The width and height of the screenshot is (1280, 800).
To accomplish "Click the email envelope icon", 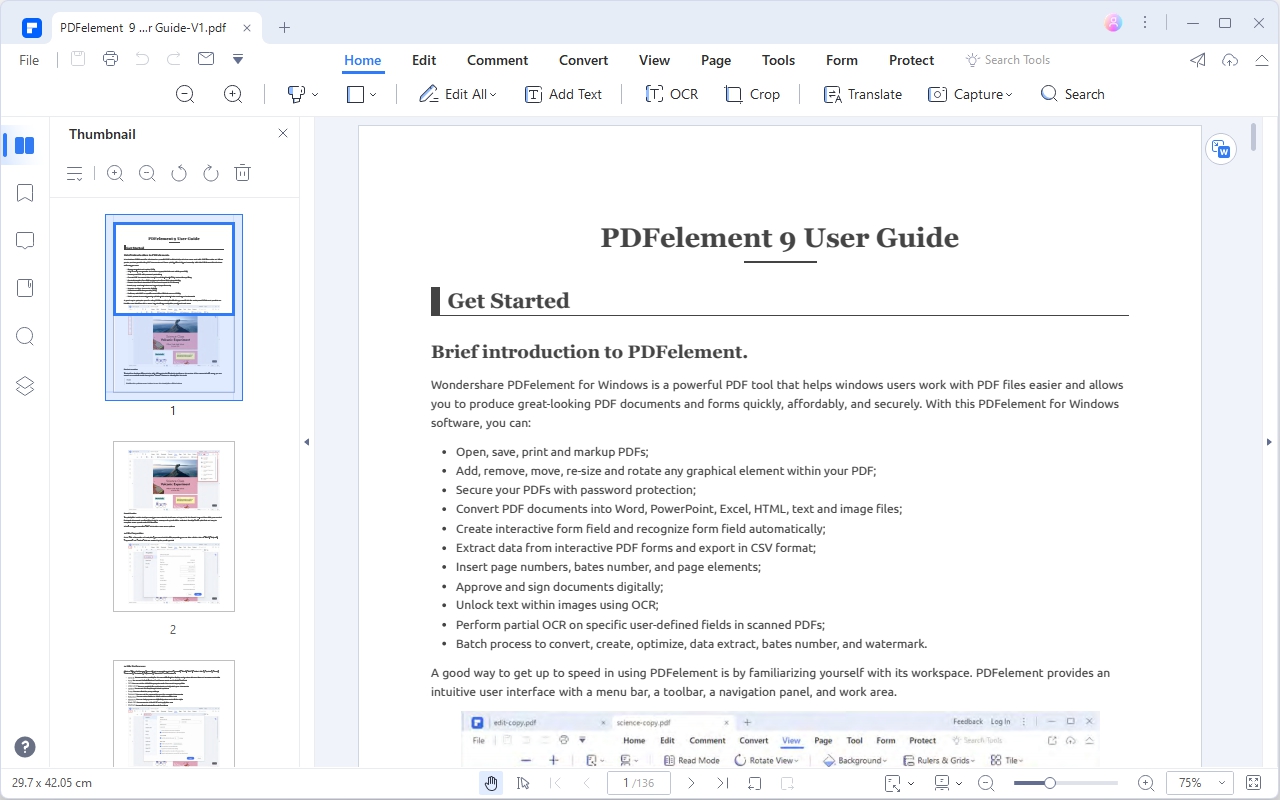I will click(x=206, y=59).
